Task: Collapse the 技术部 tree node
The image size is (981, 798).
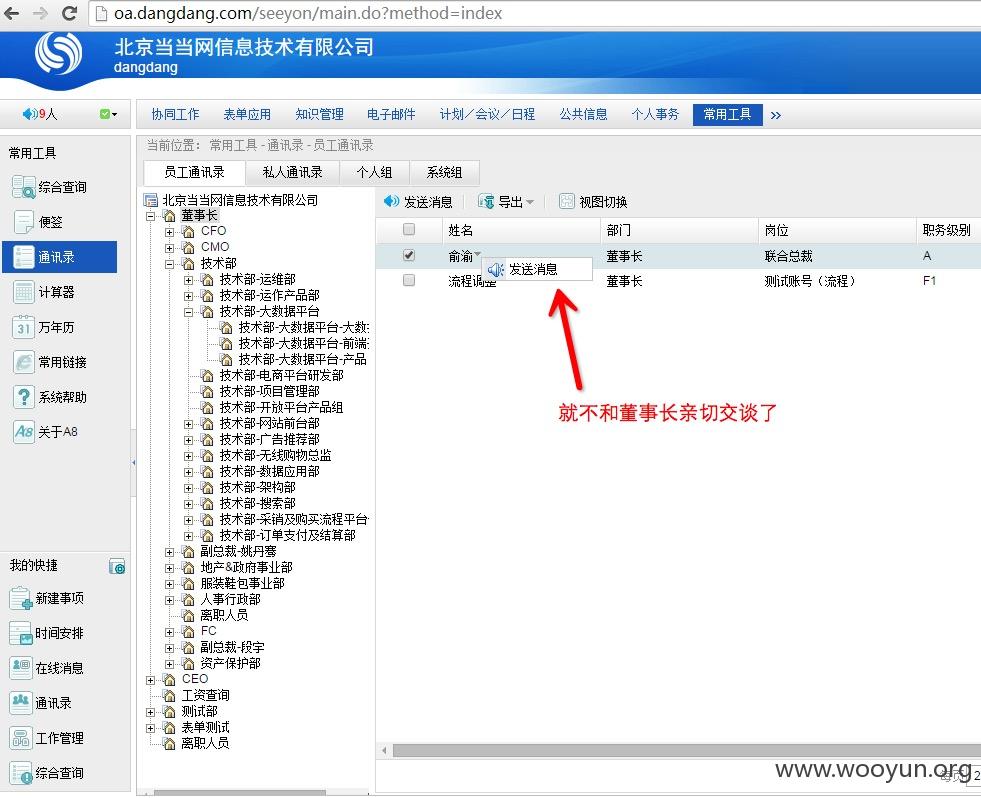Action: 170,264
